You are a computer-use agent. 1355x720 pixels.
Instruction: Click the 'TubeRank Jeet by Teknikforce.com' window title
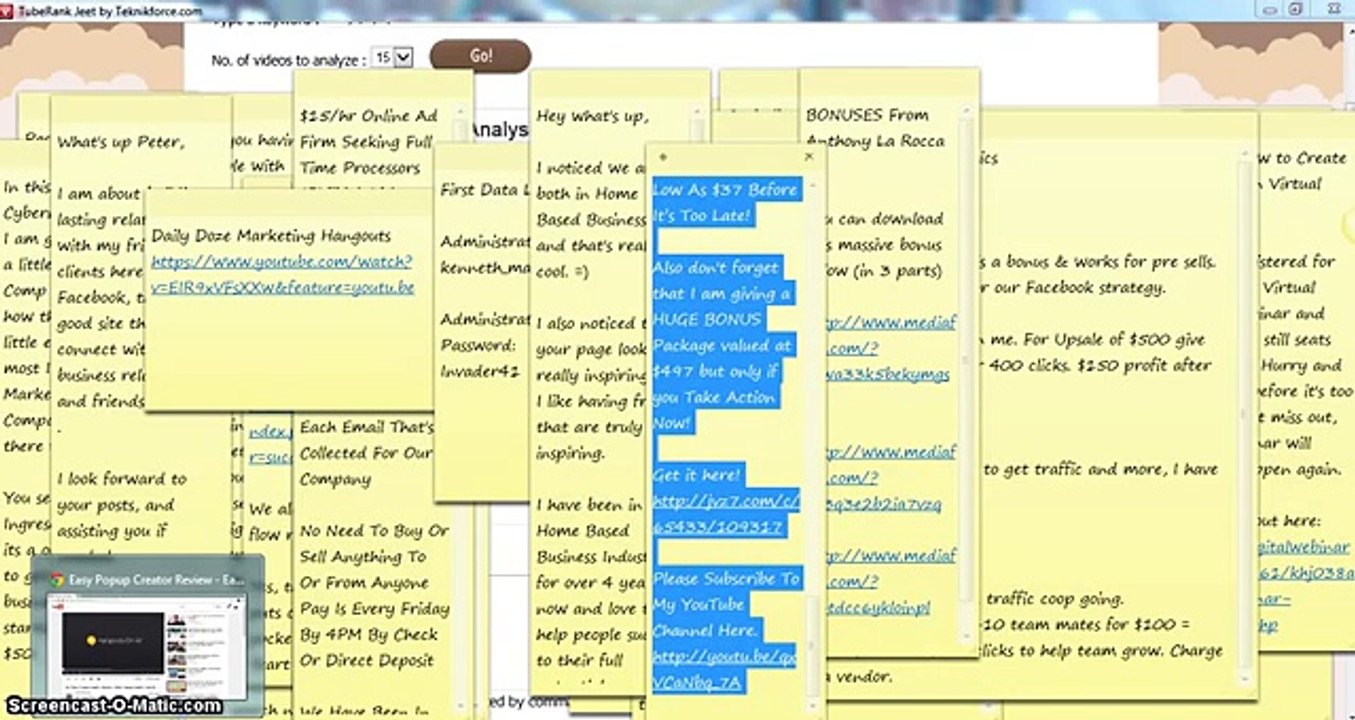[110, 11]
